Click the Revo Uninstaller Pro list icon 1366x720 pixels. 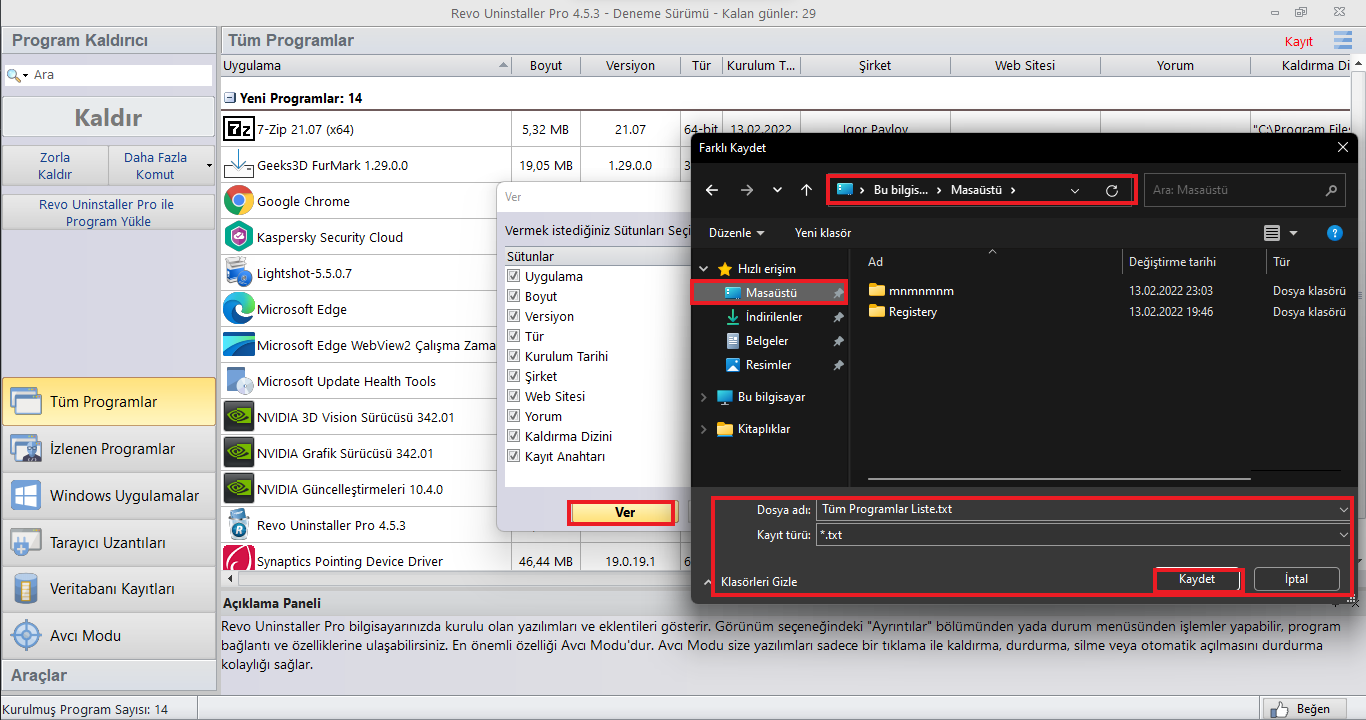(239, 525)
